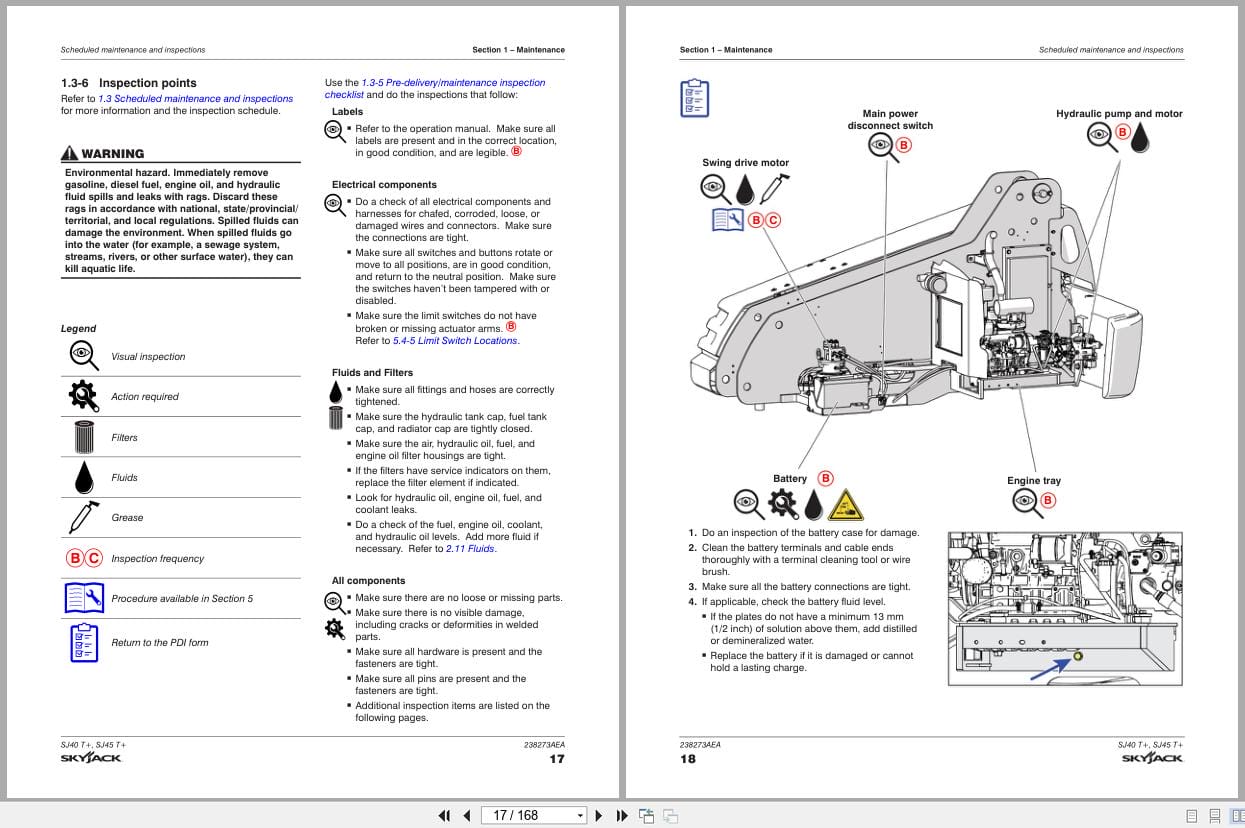Click the Fluids and Filters heading

tap(372, 373)
